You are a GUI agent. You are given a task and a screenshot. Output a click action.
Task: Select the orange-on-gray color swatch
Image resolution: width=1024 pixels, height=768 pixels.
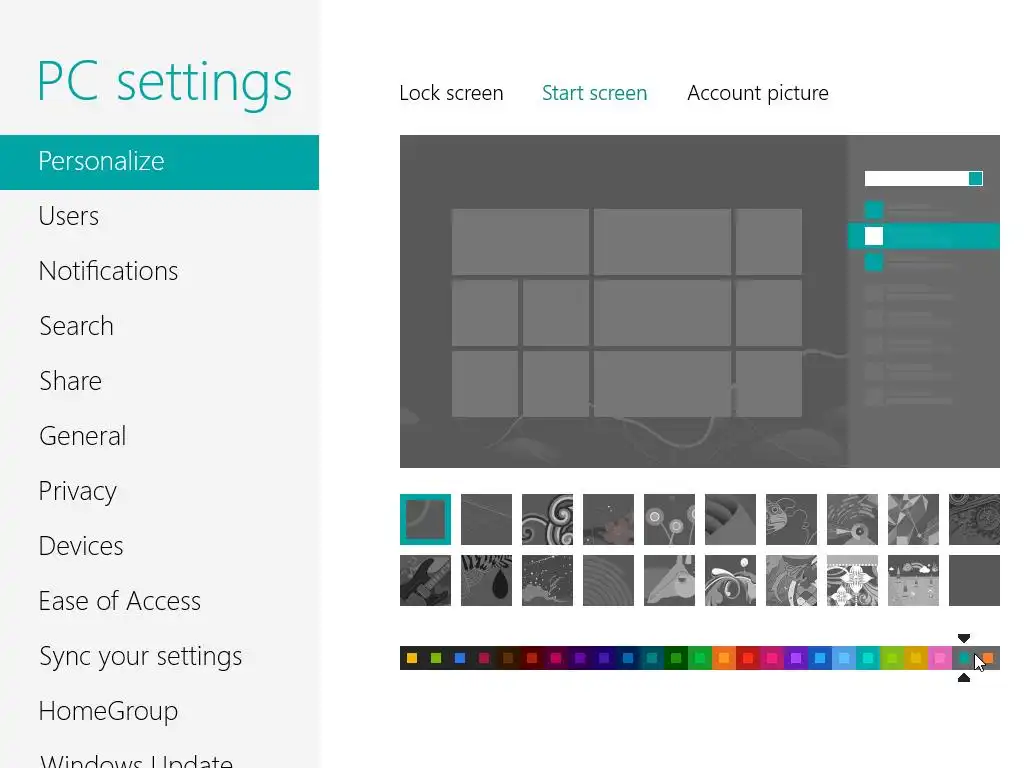(988, 658)
